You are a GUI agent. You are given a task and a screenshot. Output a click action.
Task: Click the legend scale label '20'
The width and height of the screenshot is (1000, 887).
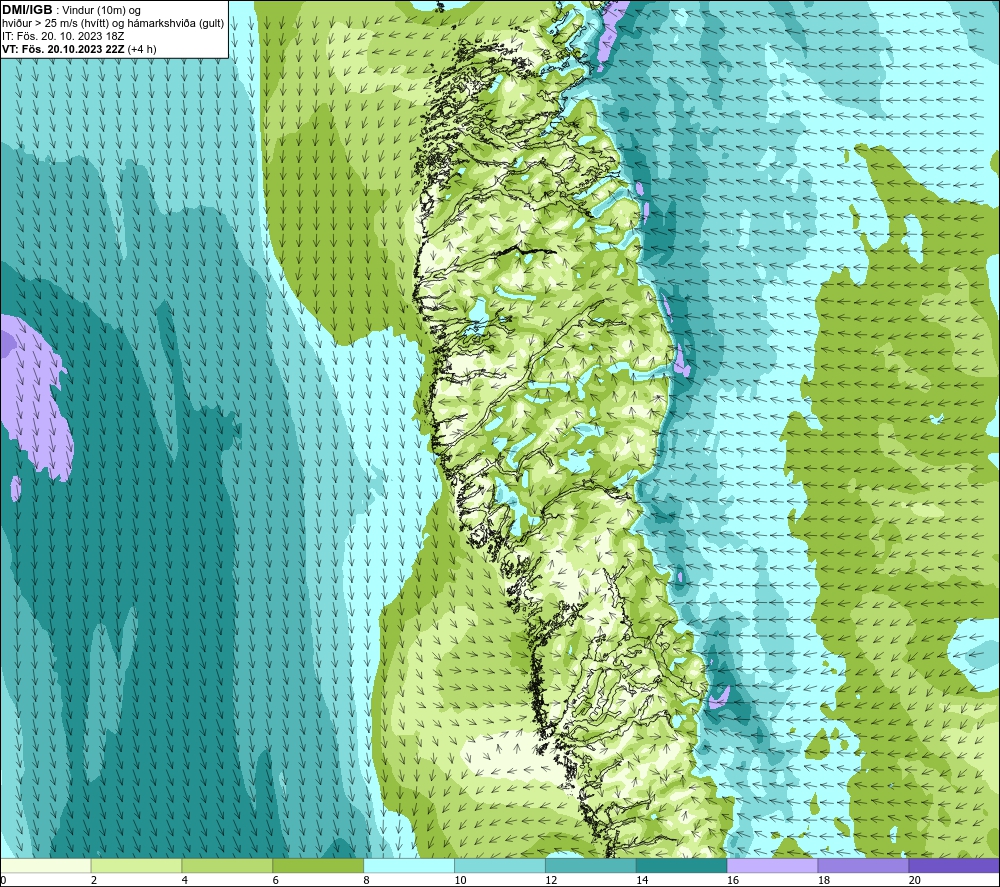point(915,880)
